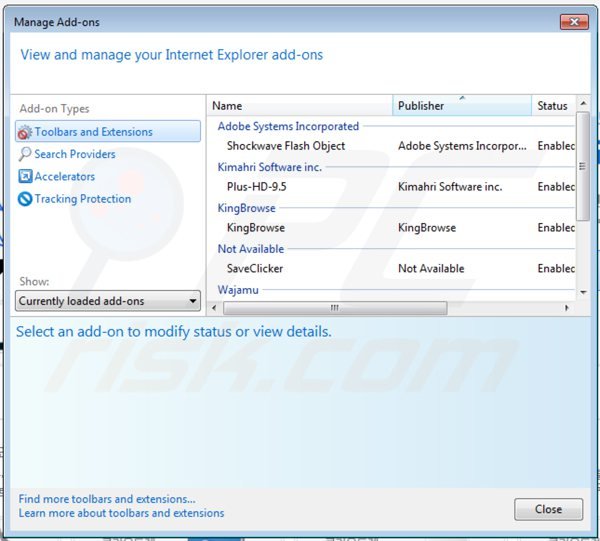Sort list by Name column header
The width and height of the screenshot is (600, 541).
pos(300,106)
